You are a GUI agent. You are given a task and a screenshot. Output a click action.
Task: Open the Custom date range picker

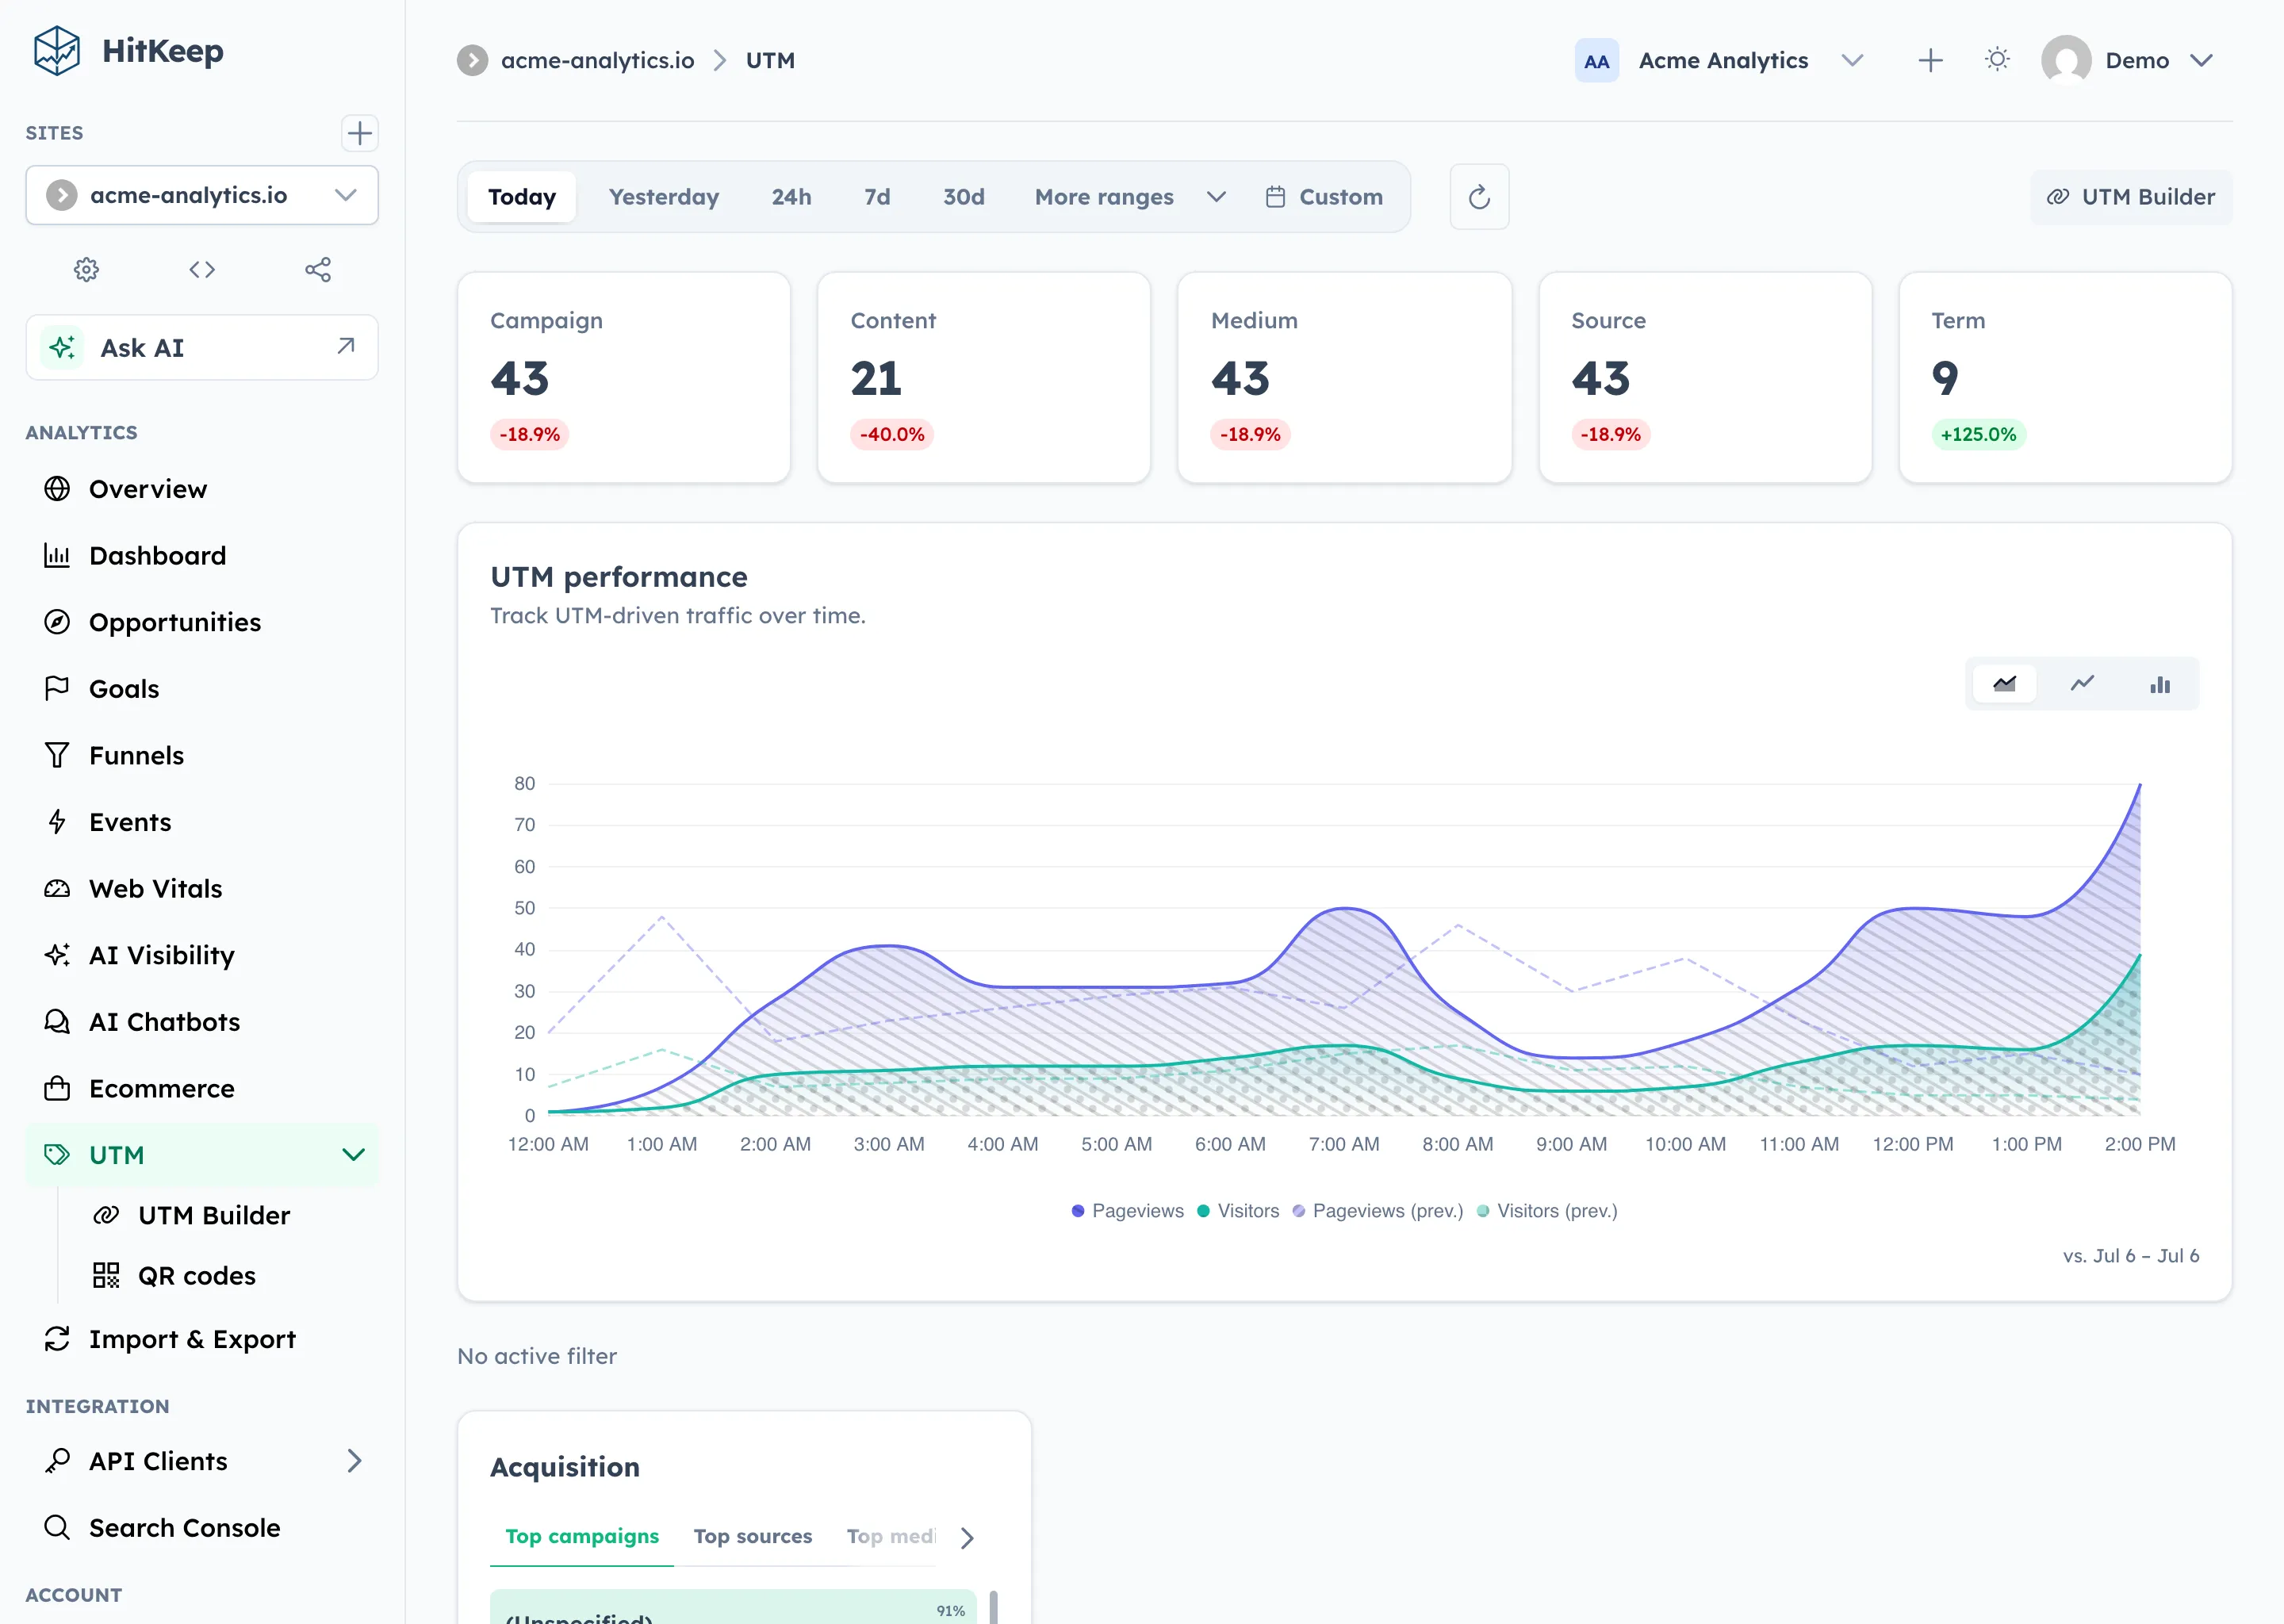(1324, 197)
